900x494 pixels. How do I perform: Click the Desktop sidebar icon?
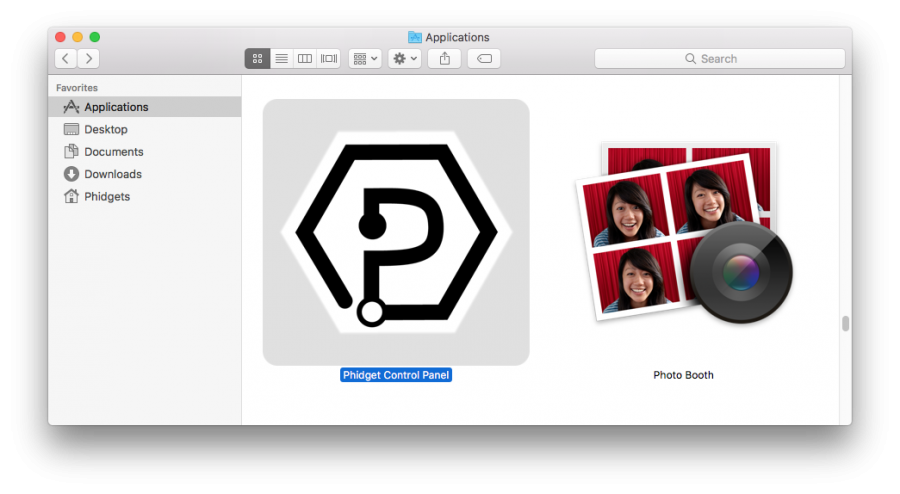coord(71,129)
